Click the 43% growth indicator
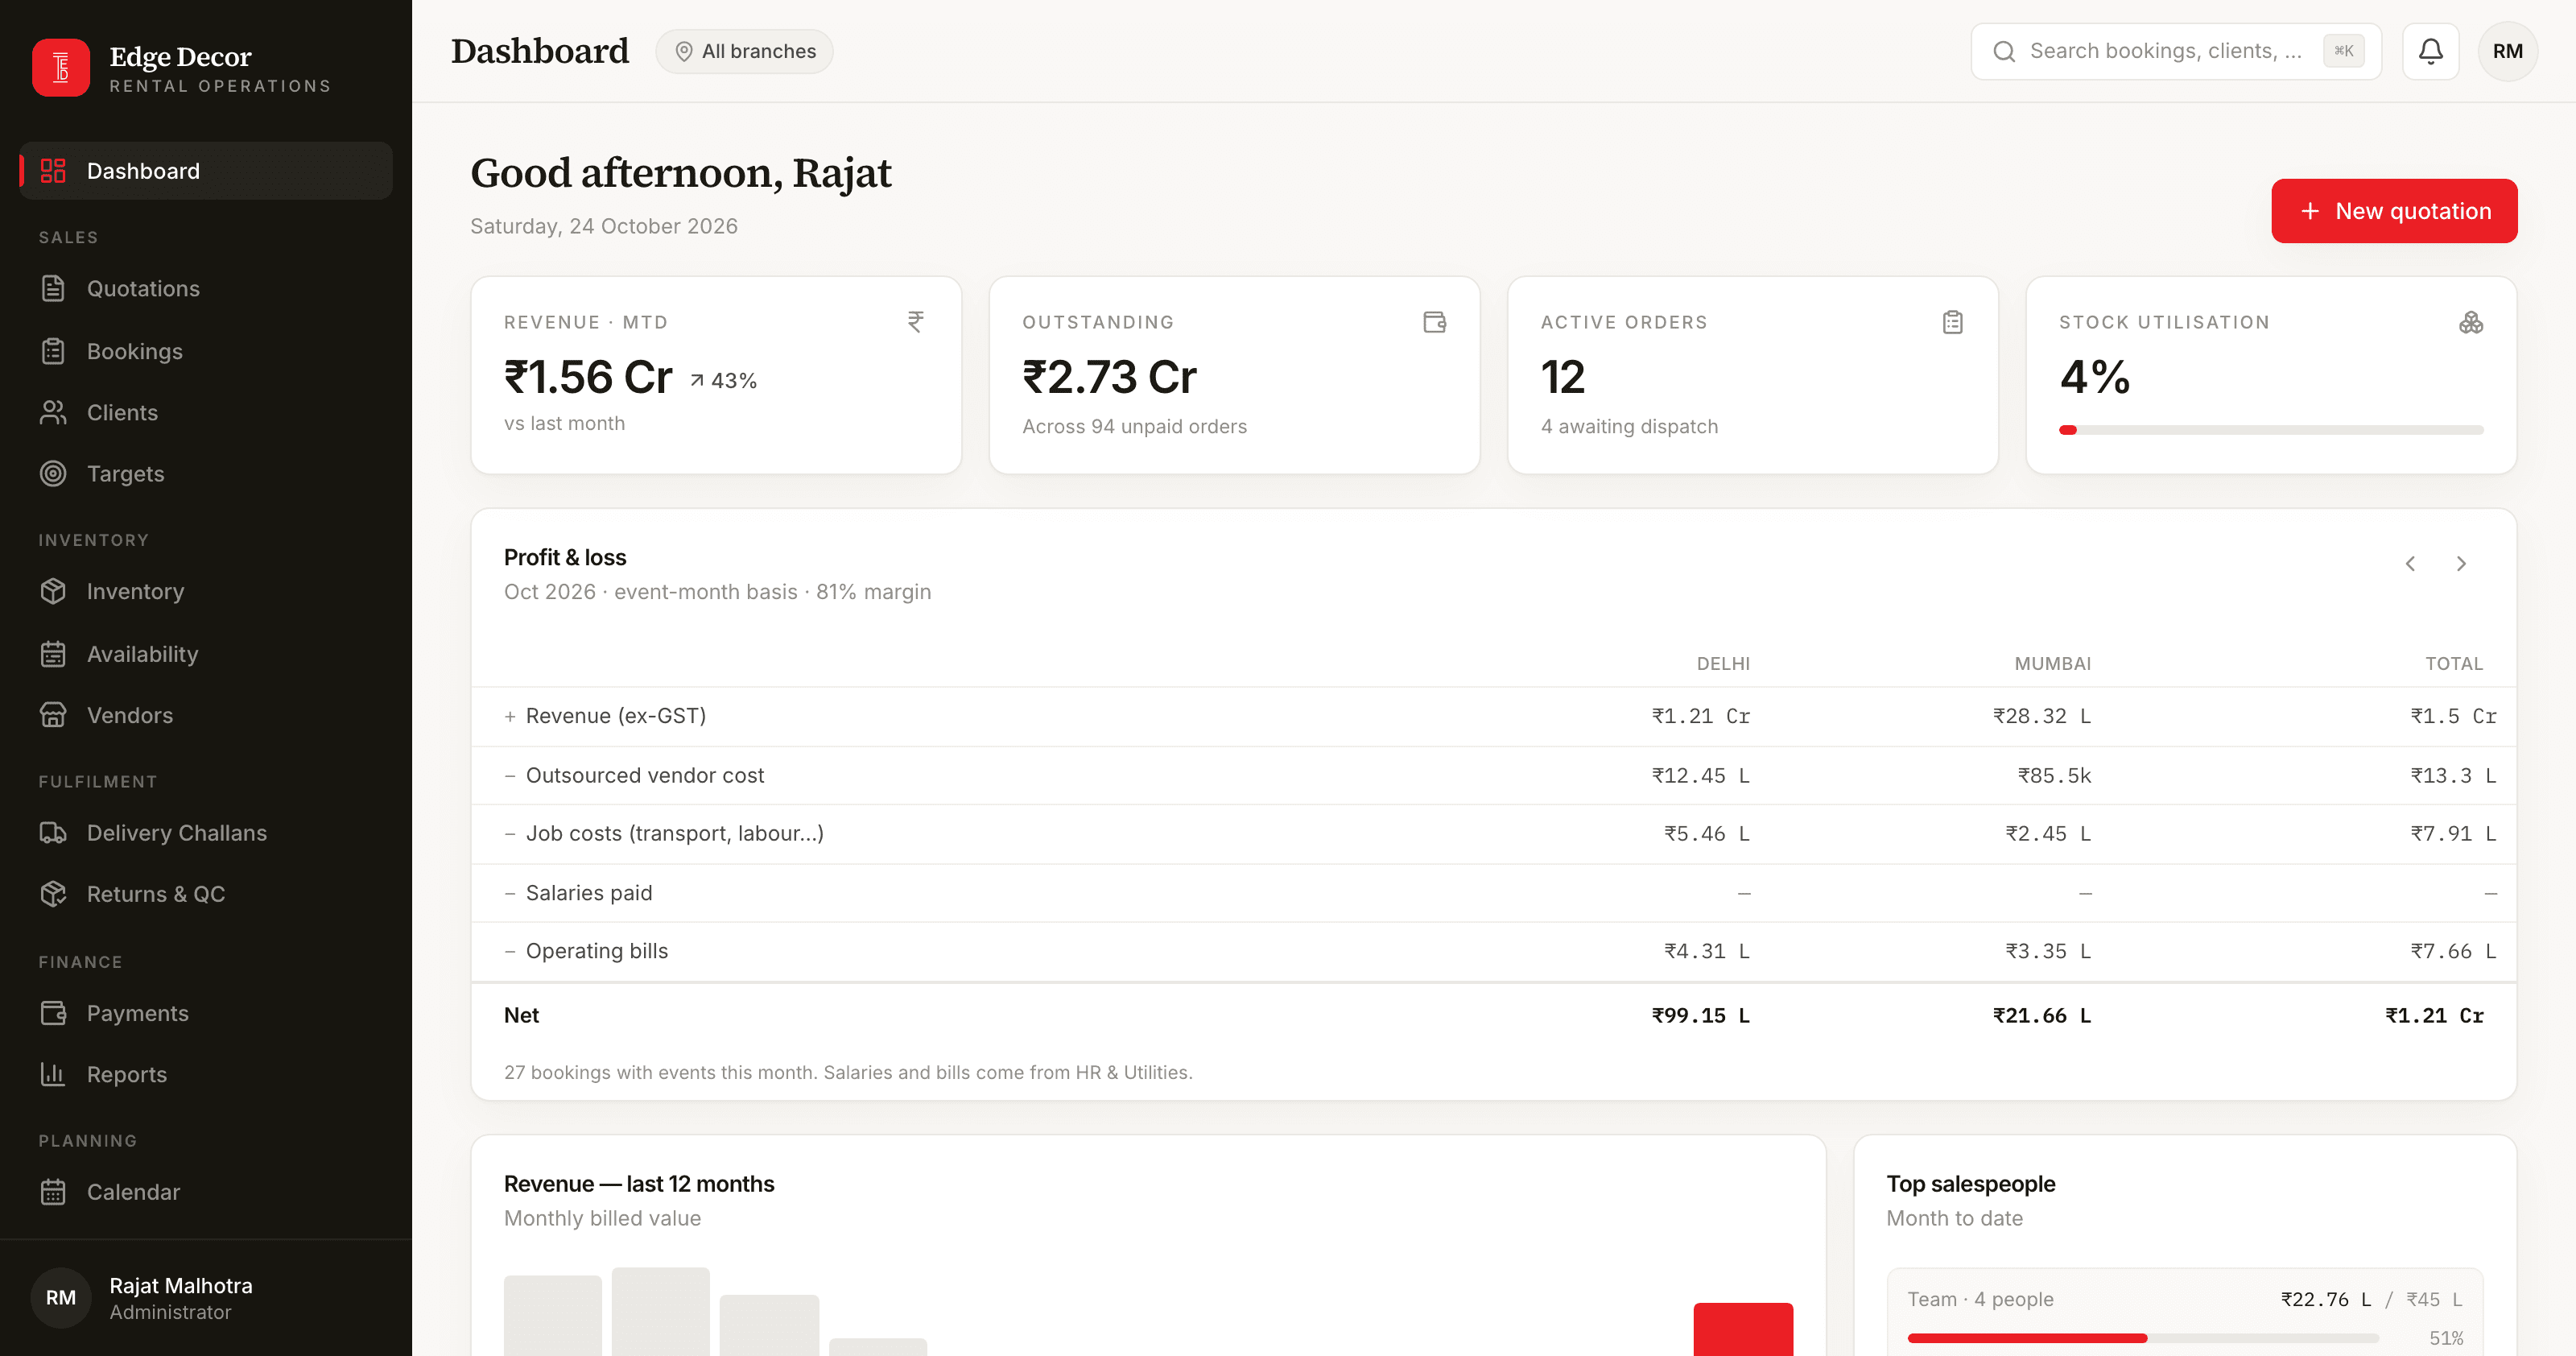Viewport: 2576px width, 1356px height. coord(724,381)
